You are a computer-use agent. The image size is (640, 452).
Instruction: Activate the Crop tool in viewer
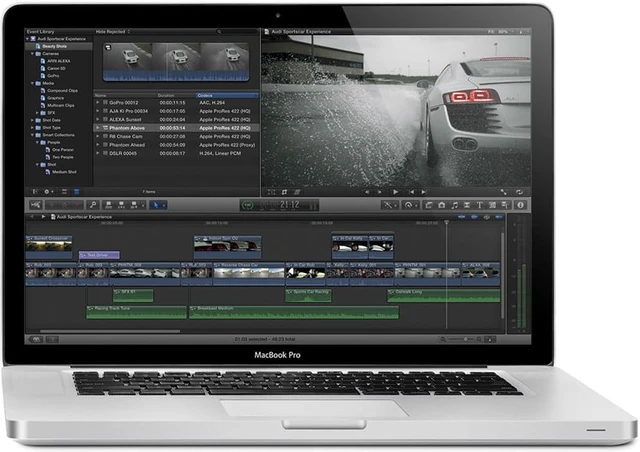[x=284, y=192]
